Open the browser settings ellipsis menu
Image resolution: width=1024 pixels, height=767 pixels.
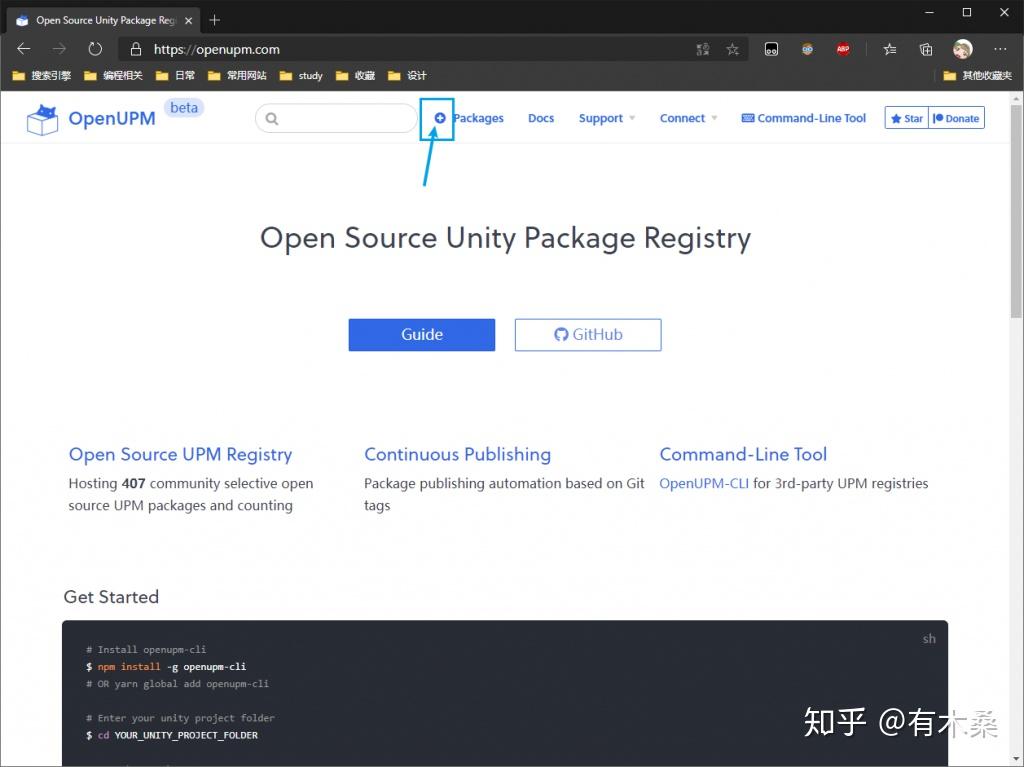999,48
